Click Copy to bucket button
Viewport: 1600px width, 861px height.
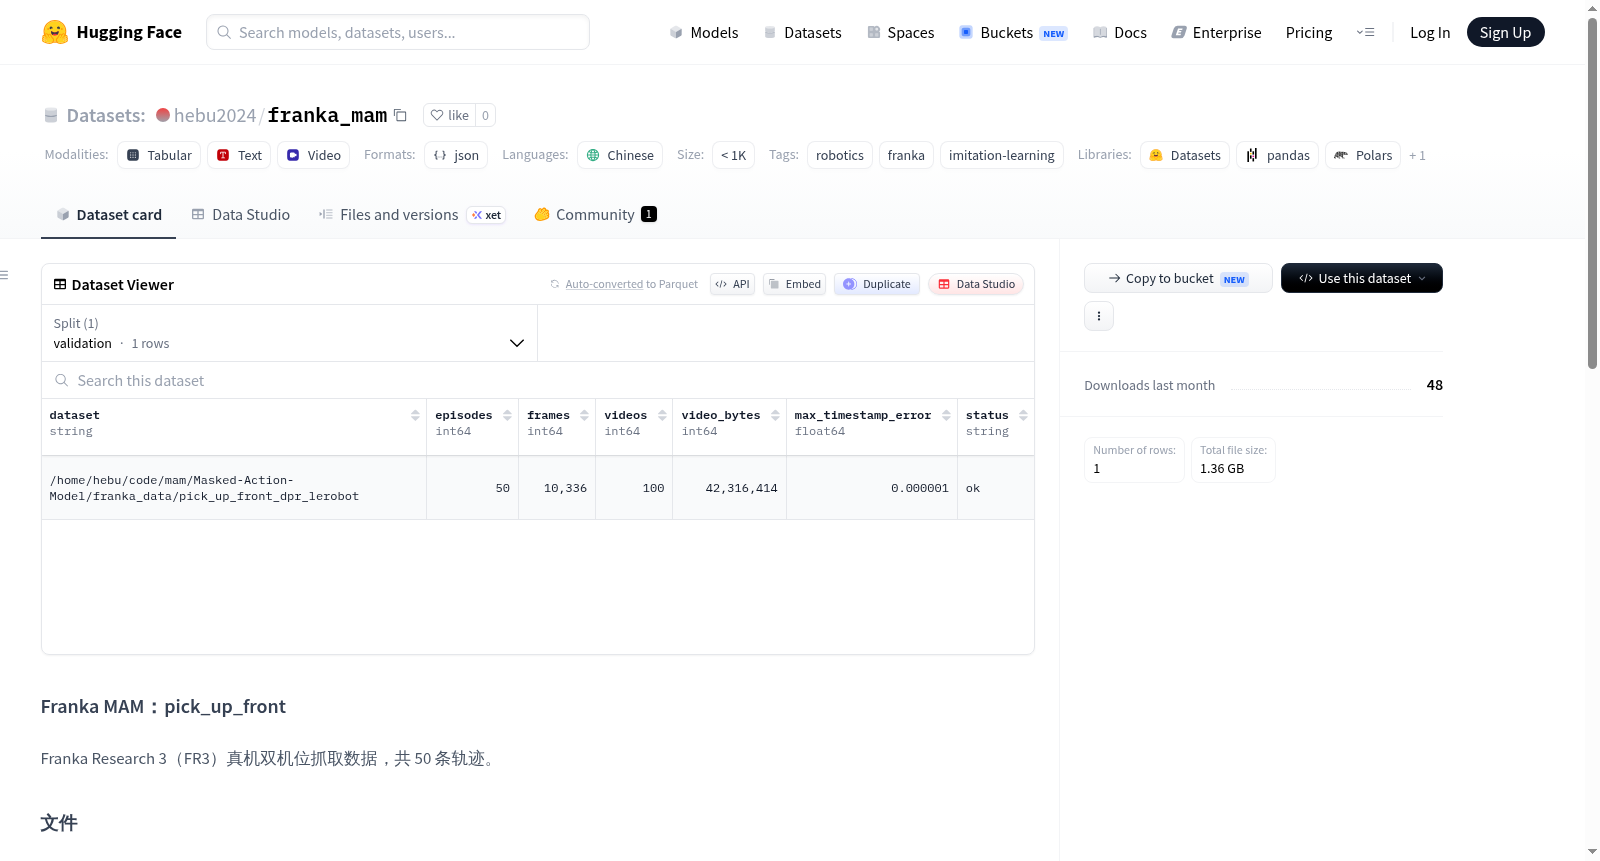tap(1178, 278)
